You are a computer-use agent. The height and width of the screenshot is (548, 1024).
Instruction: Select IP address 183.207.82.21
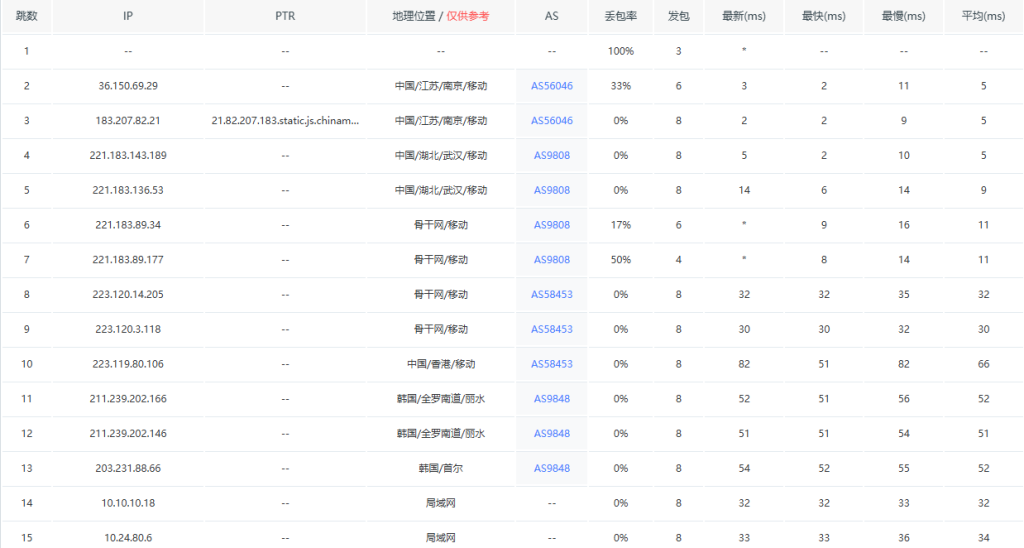pyautogui.click(x=128, y=120)
